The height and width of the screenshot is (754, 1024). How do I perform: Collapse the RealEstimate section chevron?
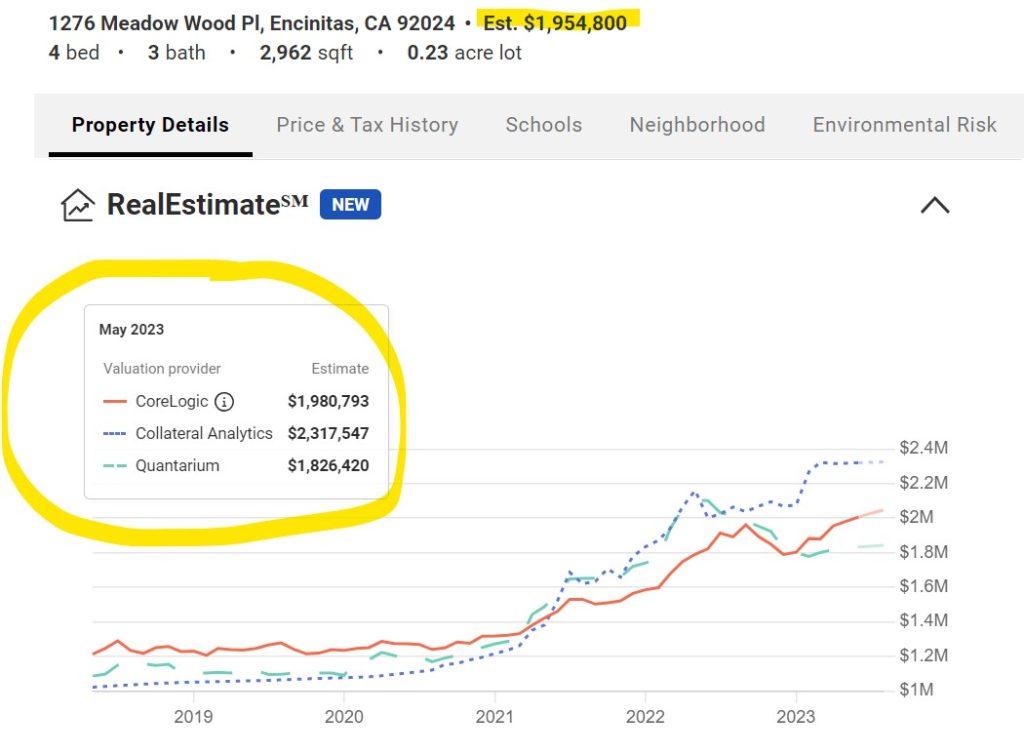(935, 205)
